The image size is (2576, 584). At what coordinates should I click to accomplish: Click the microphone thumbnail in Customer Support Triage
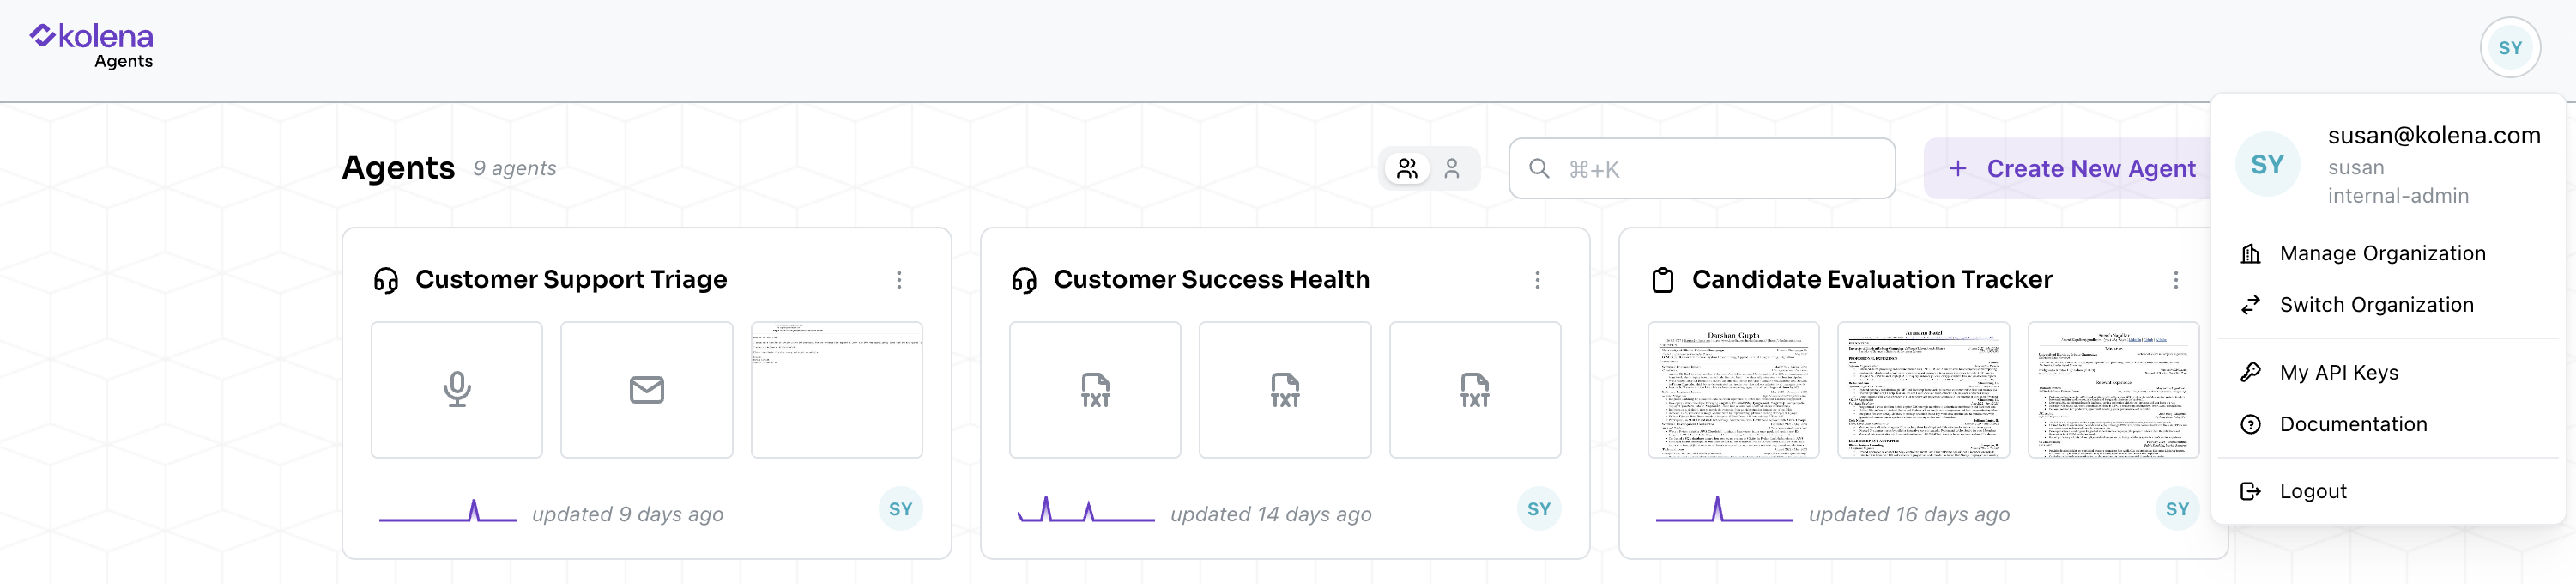457,389
